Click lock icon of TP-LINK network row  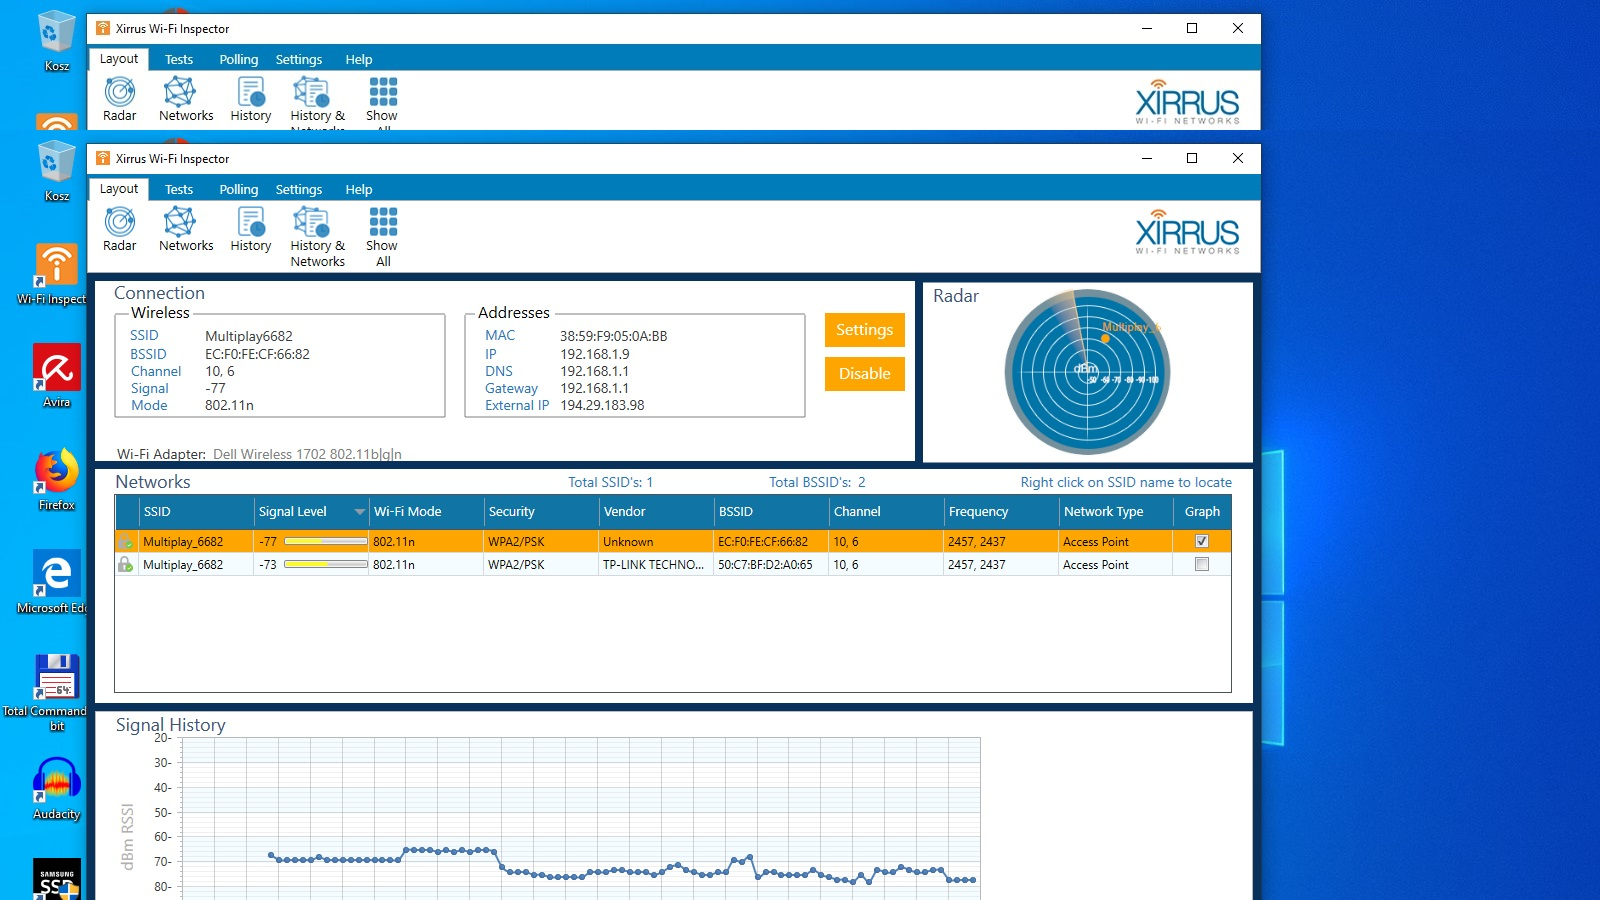coord(125,564)
